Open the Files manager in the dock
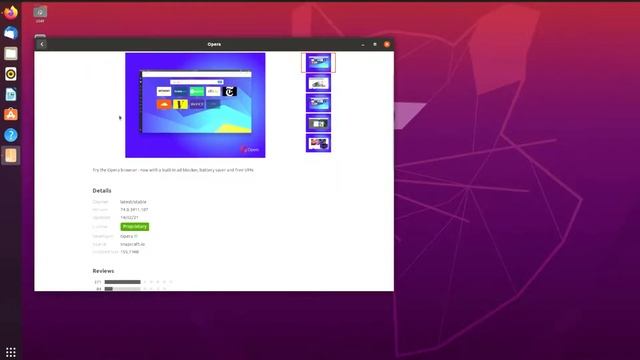This screenshot has width=640, height=360. (x=11, y=53)
